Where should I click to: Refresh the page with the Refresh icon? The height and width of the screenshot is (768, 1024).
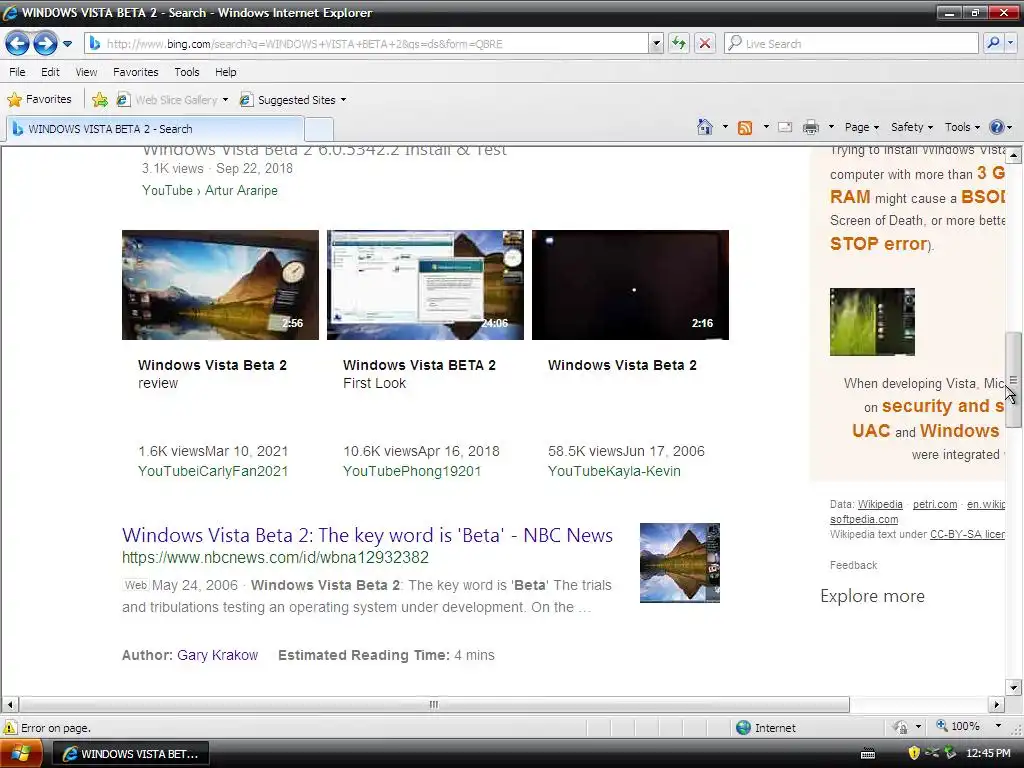click(x=679, y=44)
